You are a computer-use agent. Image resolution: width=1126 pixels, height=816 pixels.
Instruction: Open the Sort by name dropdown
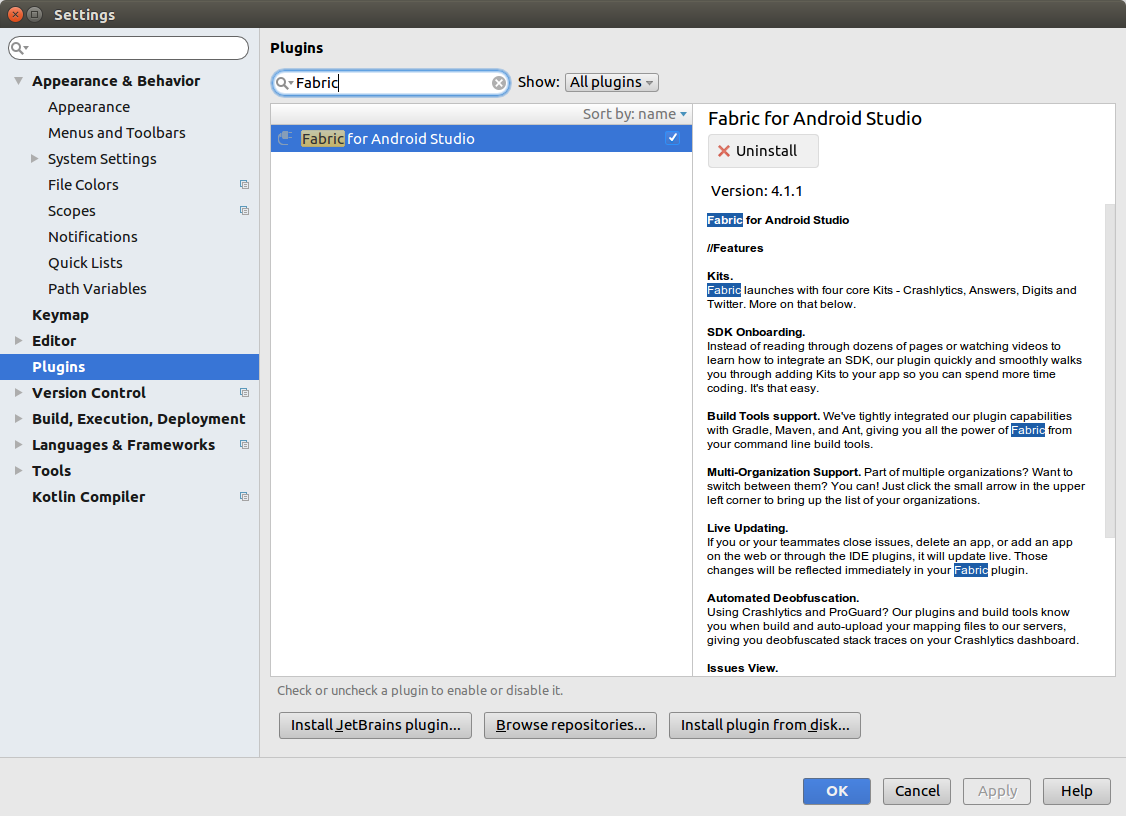635,114
